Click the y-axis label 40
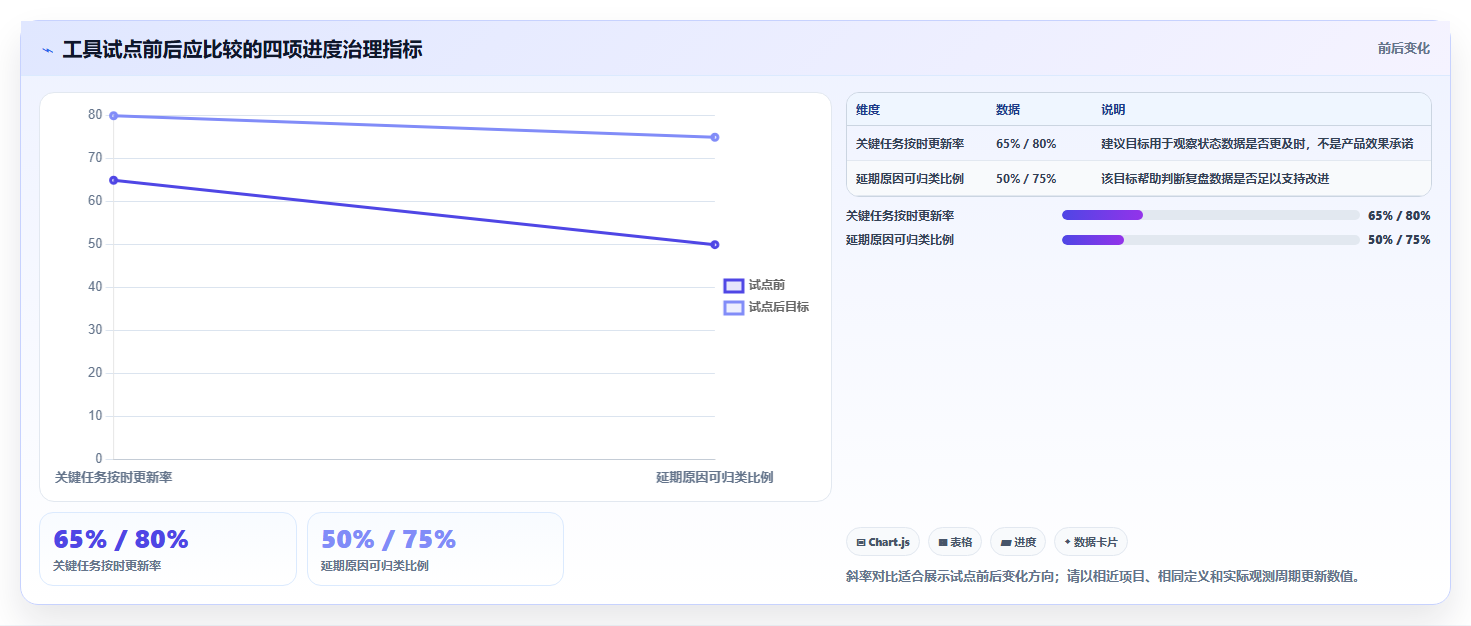 [x=95, y=287]
